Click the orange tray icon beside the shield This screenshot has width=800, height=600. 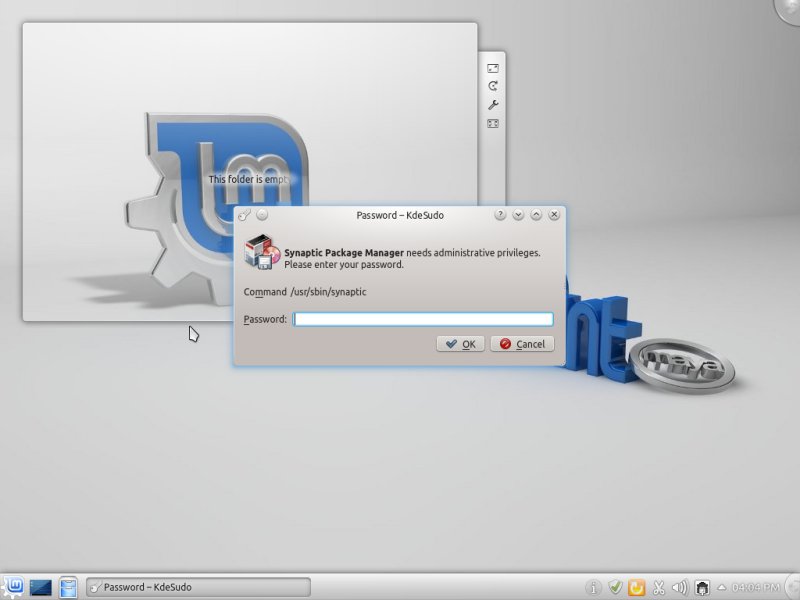(636, 587)
